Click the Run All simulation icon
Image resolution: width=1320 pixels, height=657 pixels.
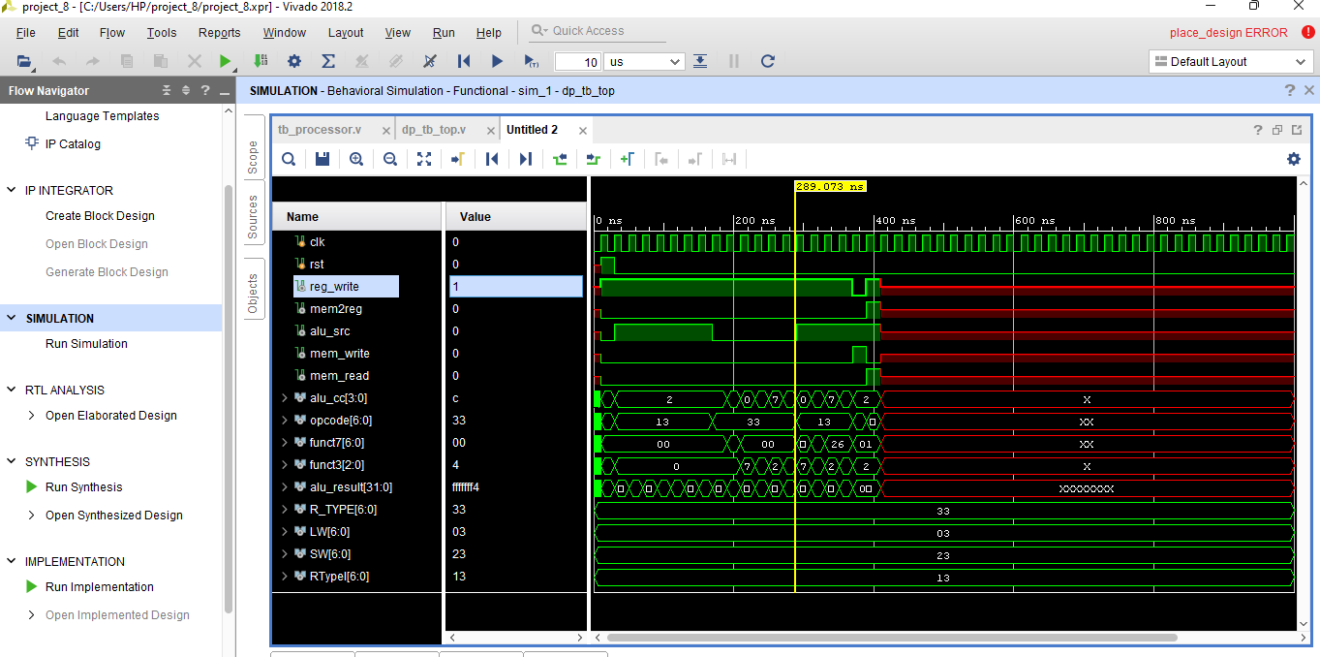[x=497, y=61]
